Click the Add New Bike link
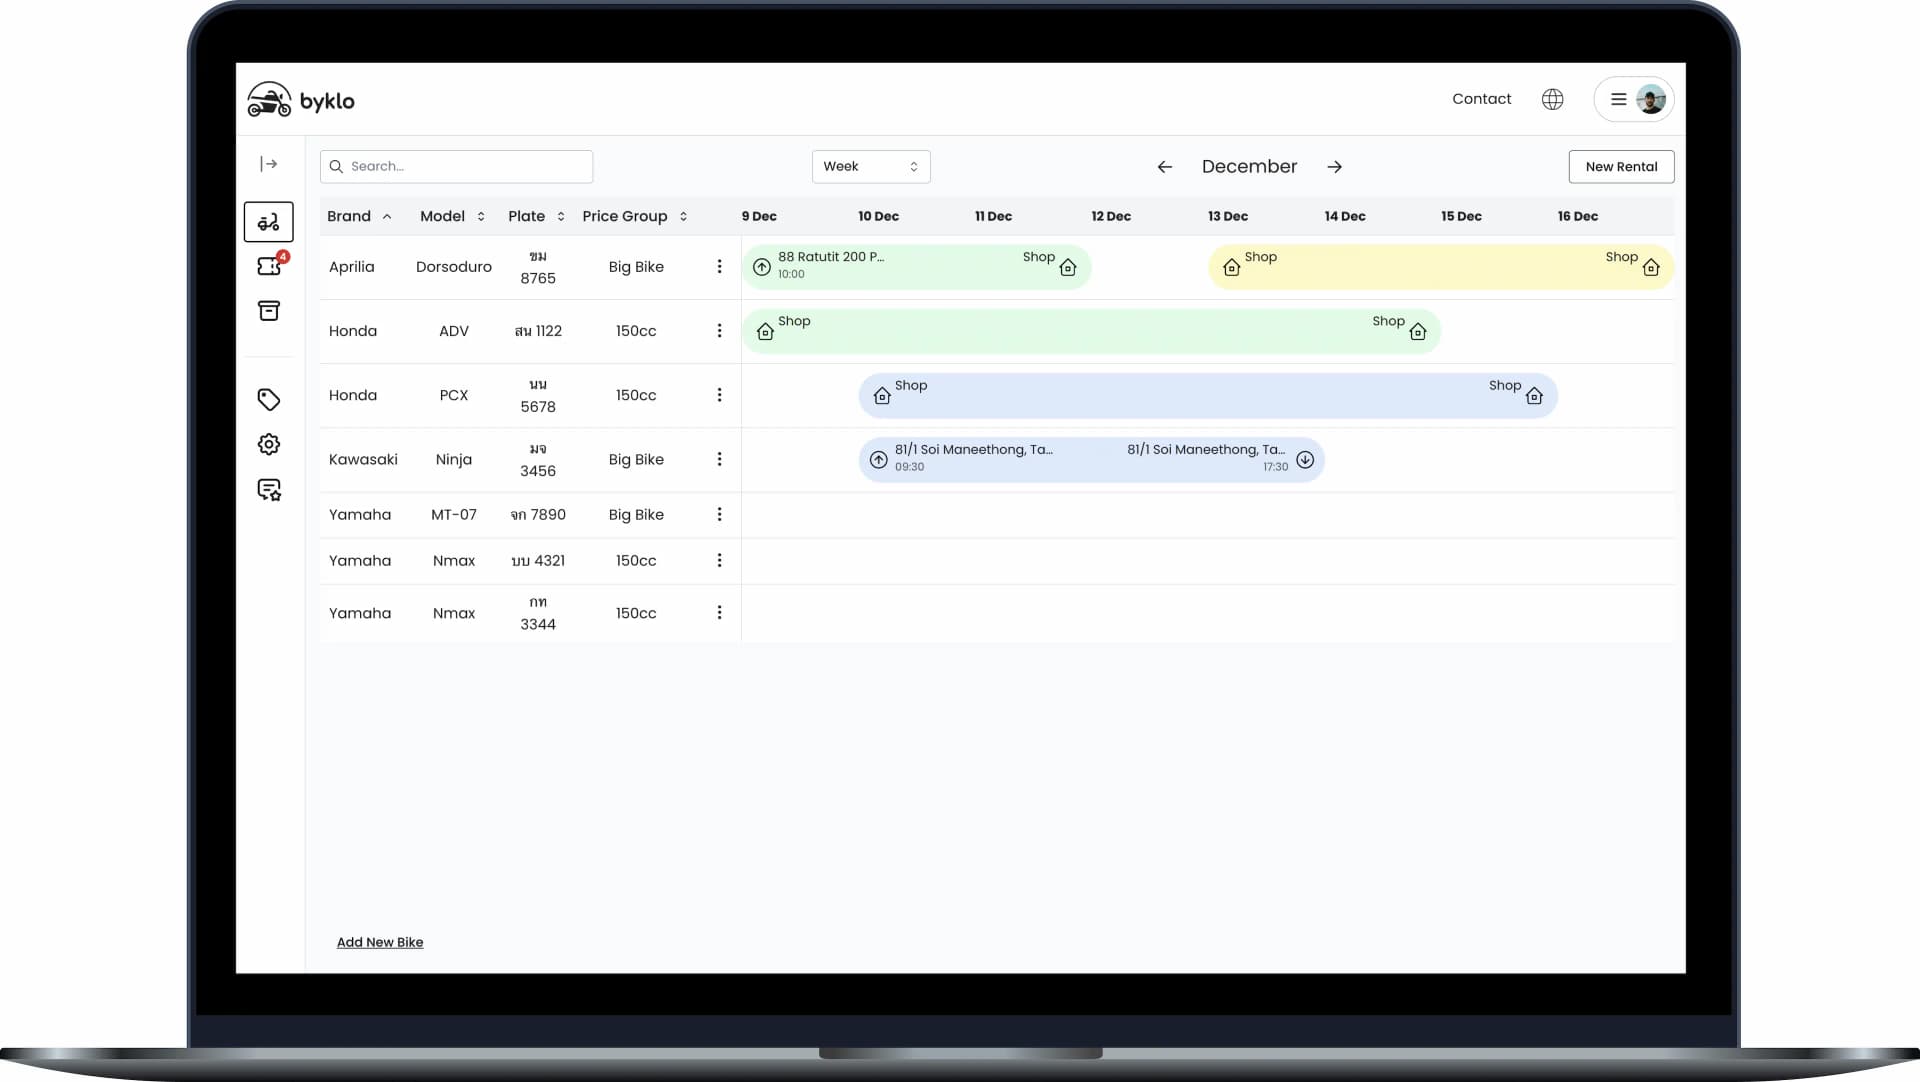 pyautogui.click(x=379, y=942)
